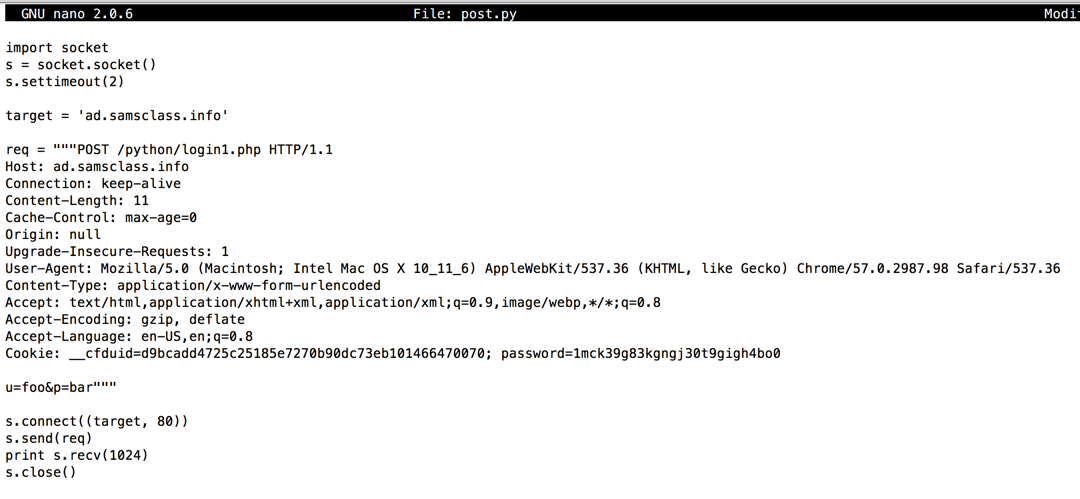The image size is (1080, 499).
Task: Place cursor on 's = socket.socket()' line
Action: [x=81, y=64]
